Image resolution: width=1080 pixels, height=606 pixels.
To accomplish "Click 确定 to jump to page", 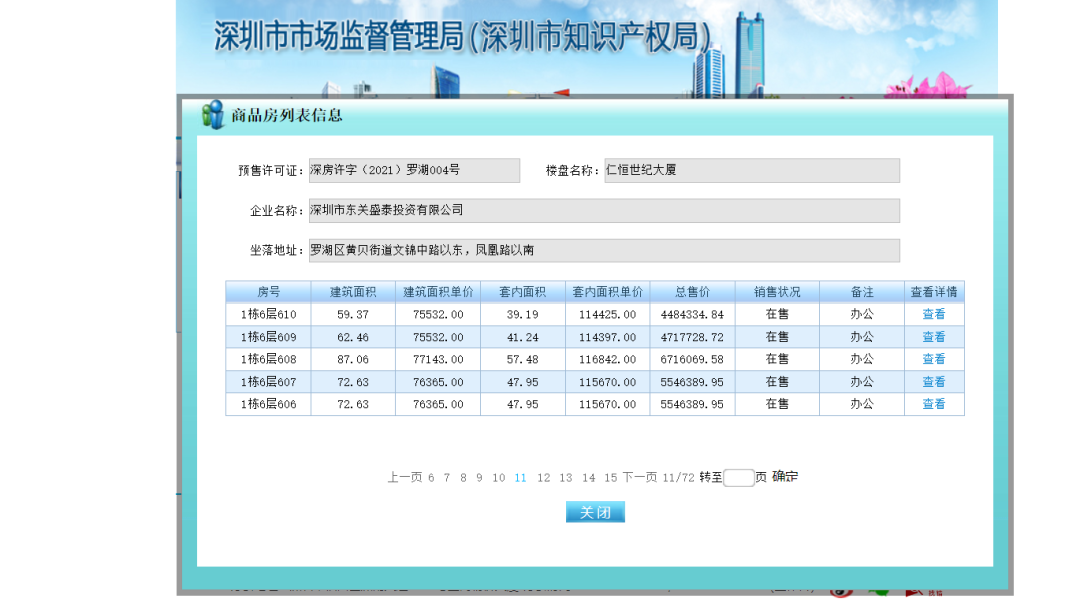I will point(785,477).
